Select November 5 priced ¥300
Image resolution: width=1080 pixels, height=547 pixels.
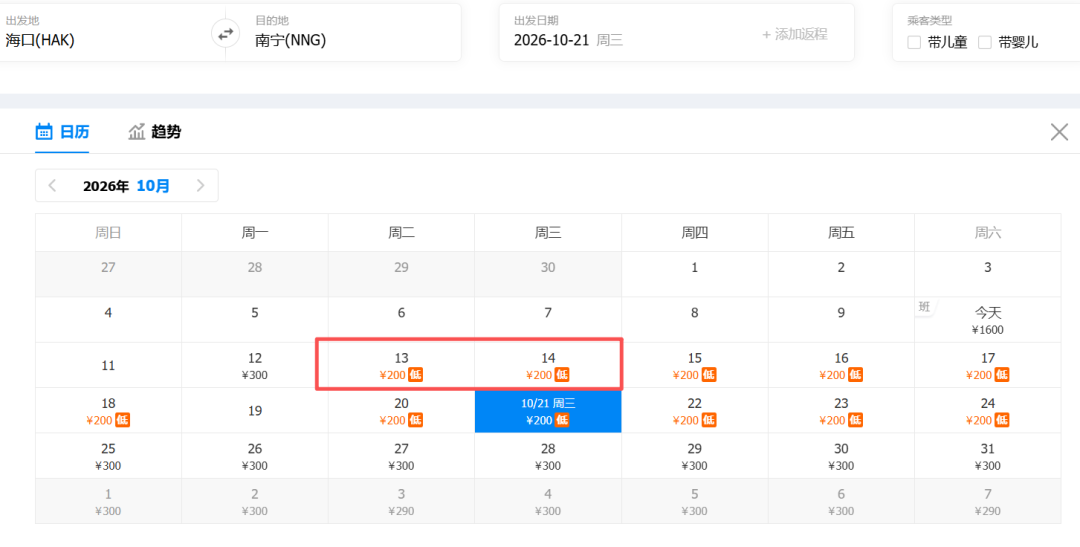coord(695,502)
